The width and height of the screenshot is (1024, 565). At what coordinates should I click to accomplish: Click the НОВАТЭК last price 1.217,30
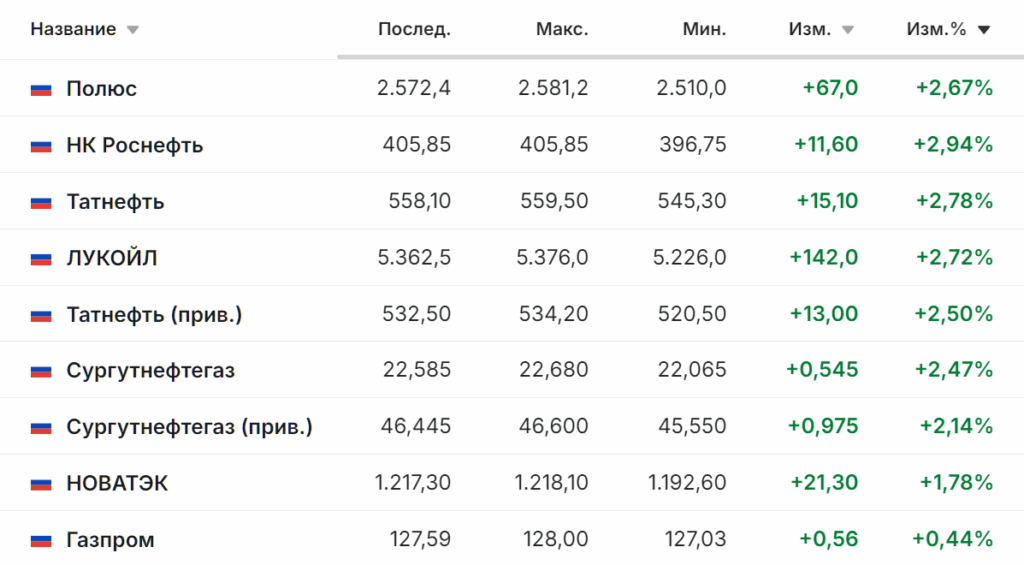tap(413, 483)
